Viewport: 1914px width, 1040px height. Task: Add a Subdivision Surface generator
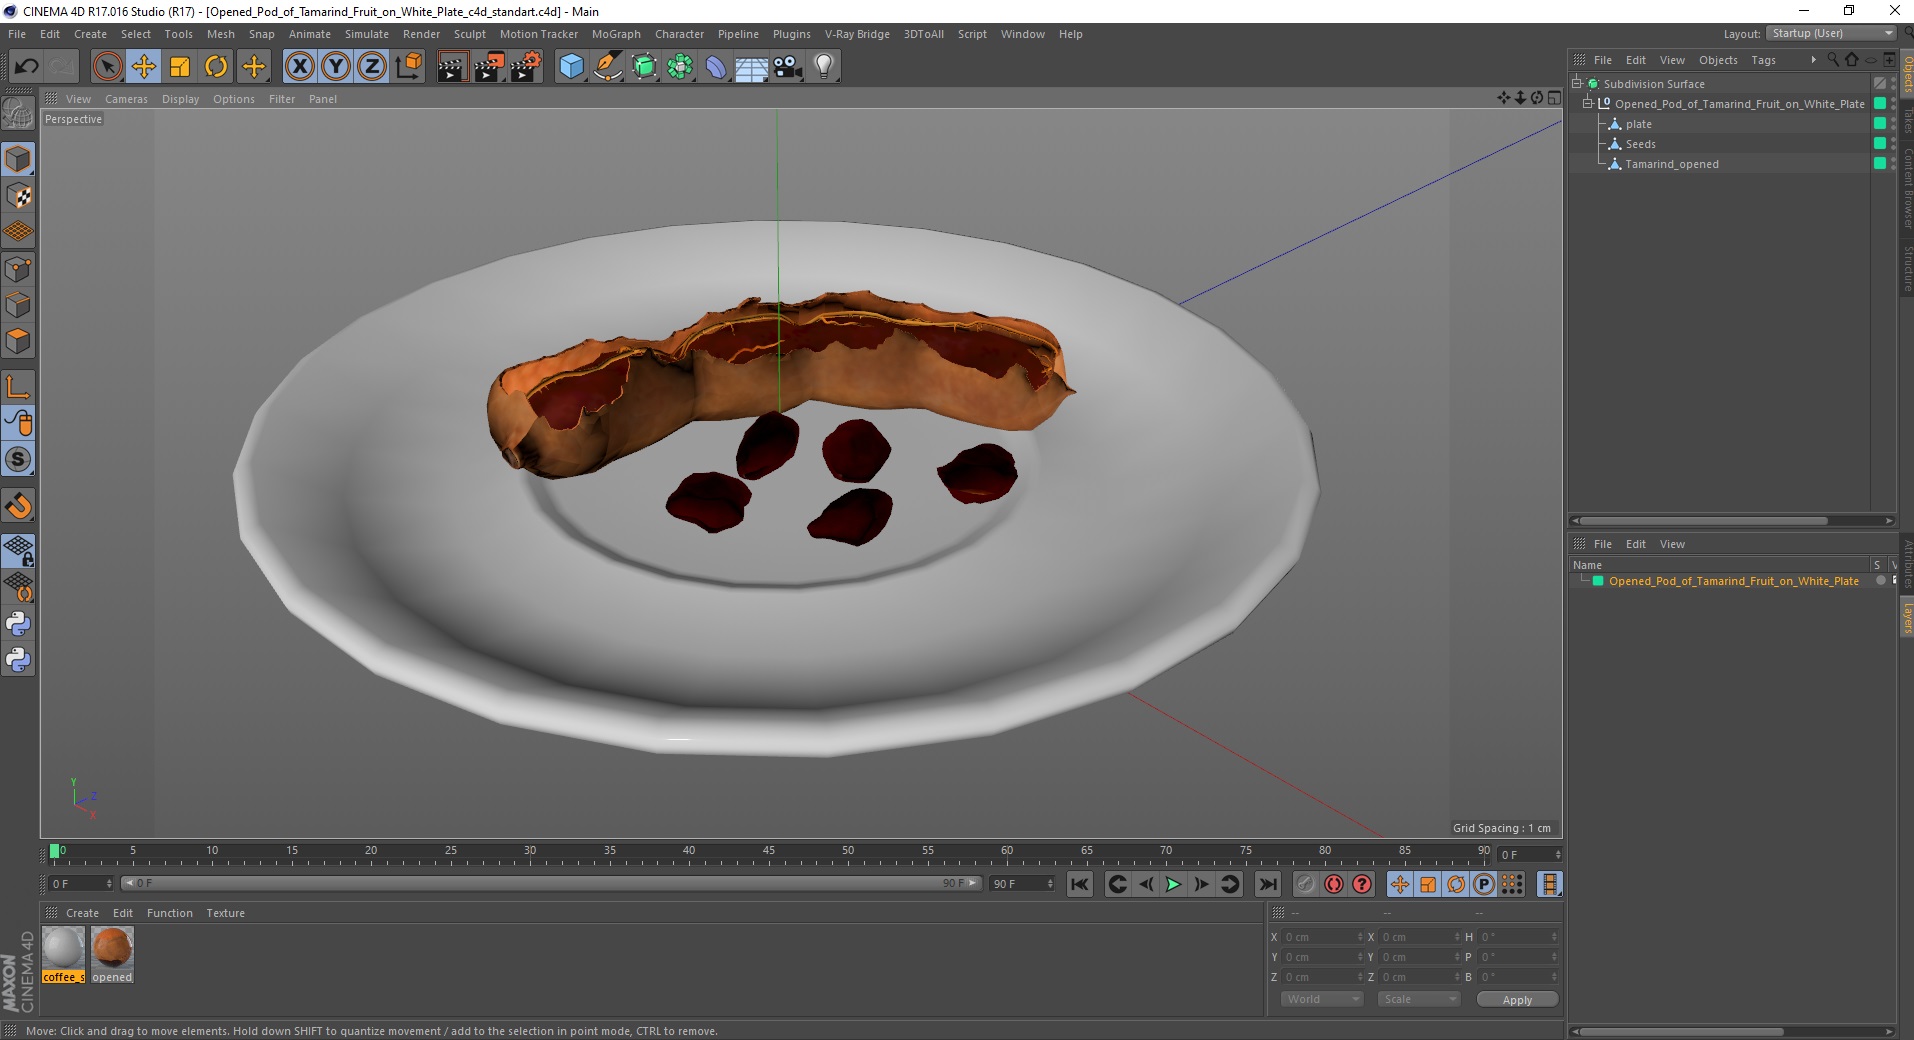[x=644, y=67]
